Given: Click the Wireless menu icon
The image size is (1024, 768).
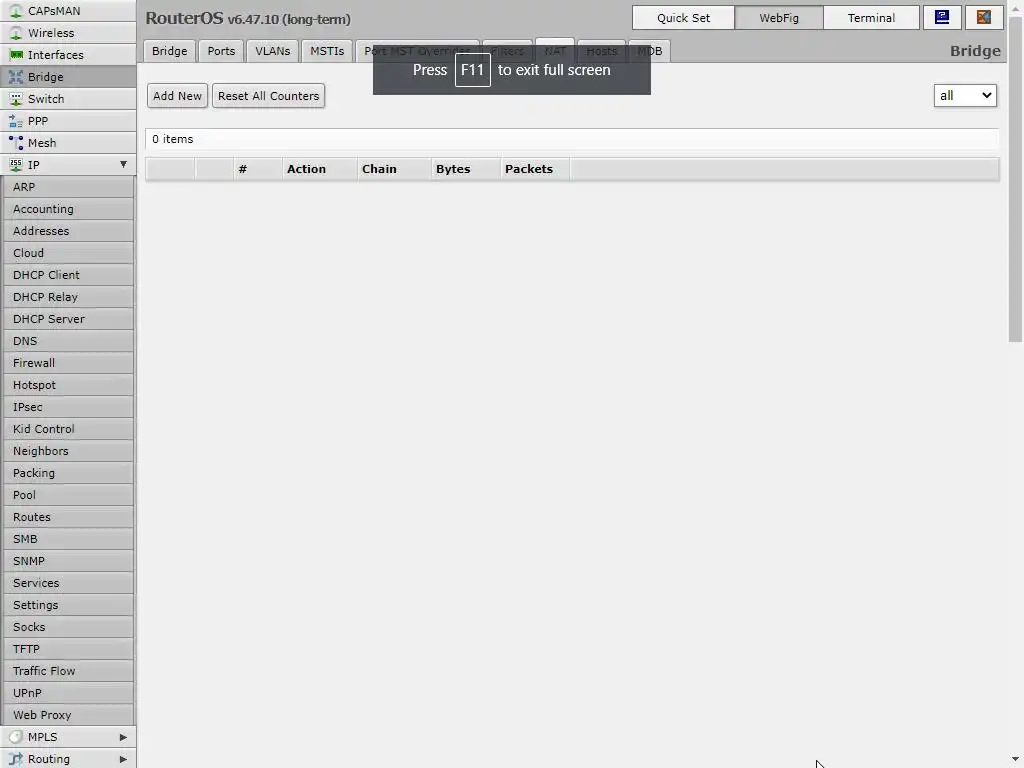Looking at the screenshot, I should [16, 33].
